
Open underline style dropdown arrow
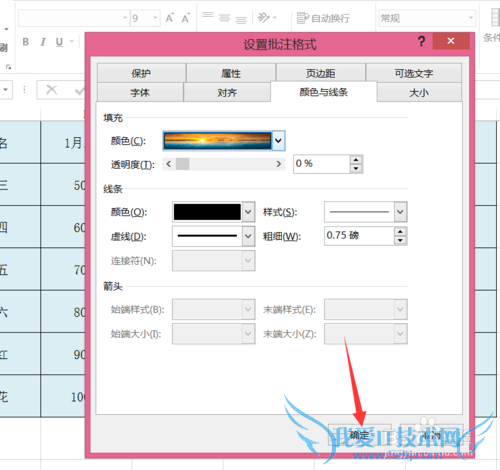[x=72, y=42]
